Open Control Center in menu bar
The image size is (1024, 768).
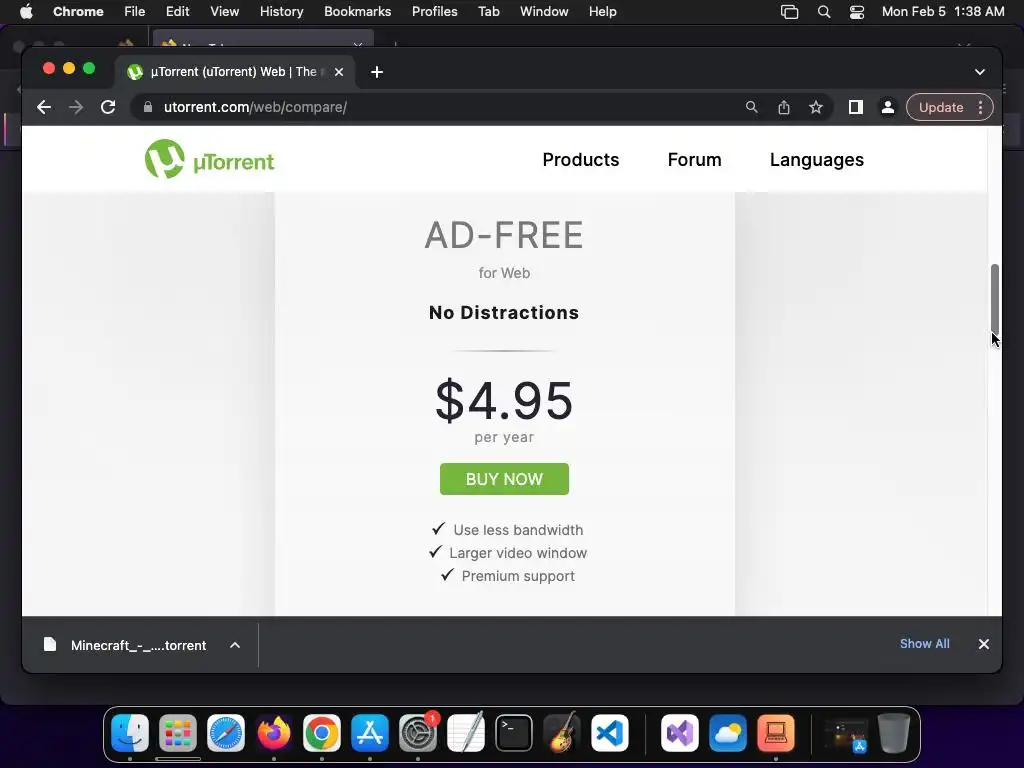coord(857,12)
